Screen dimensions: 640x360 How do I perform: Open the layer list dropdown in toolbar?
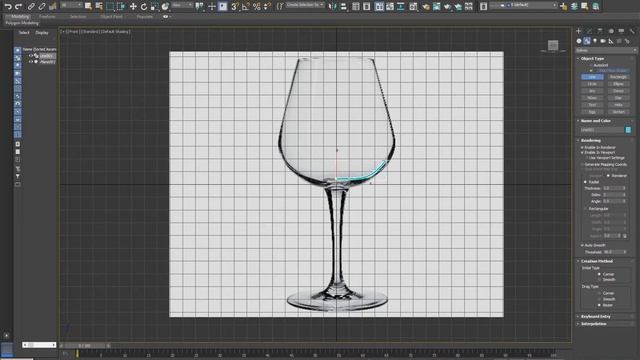524,5
